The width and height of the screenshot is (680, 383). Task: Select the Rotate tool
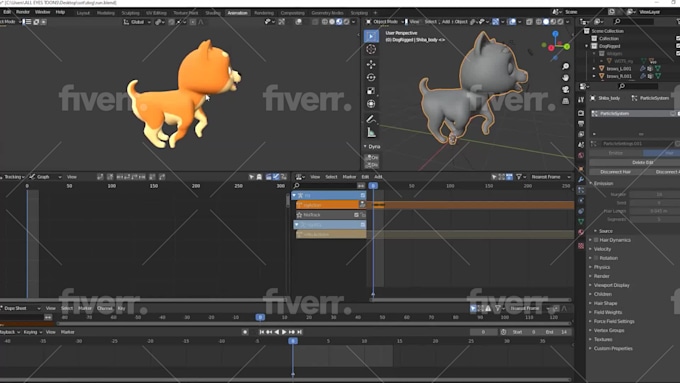click(x=371, y=78)
